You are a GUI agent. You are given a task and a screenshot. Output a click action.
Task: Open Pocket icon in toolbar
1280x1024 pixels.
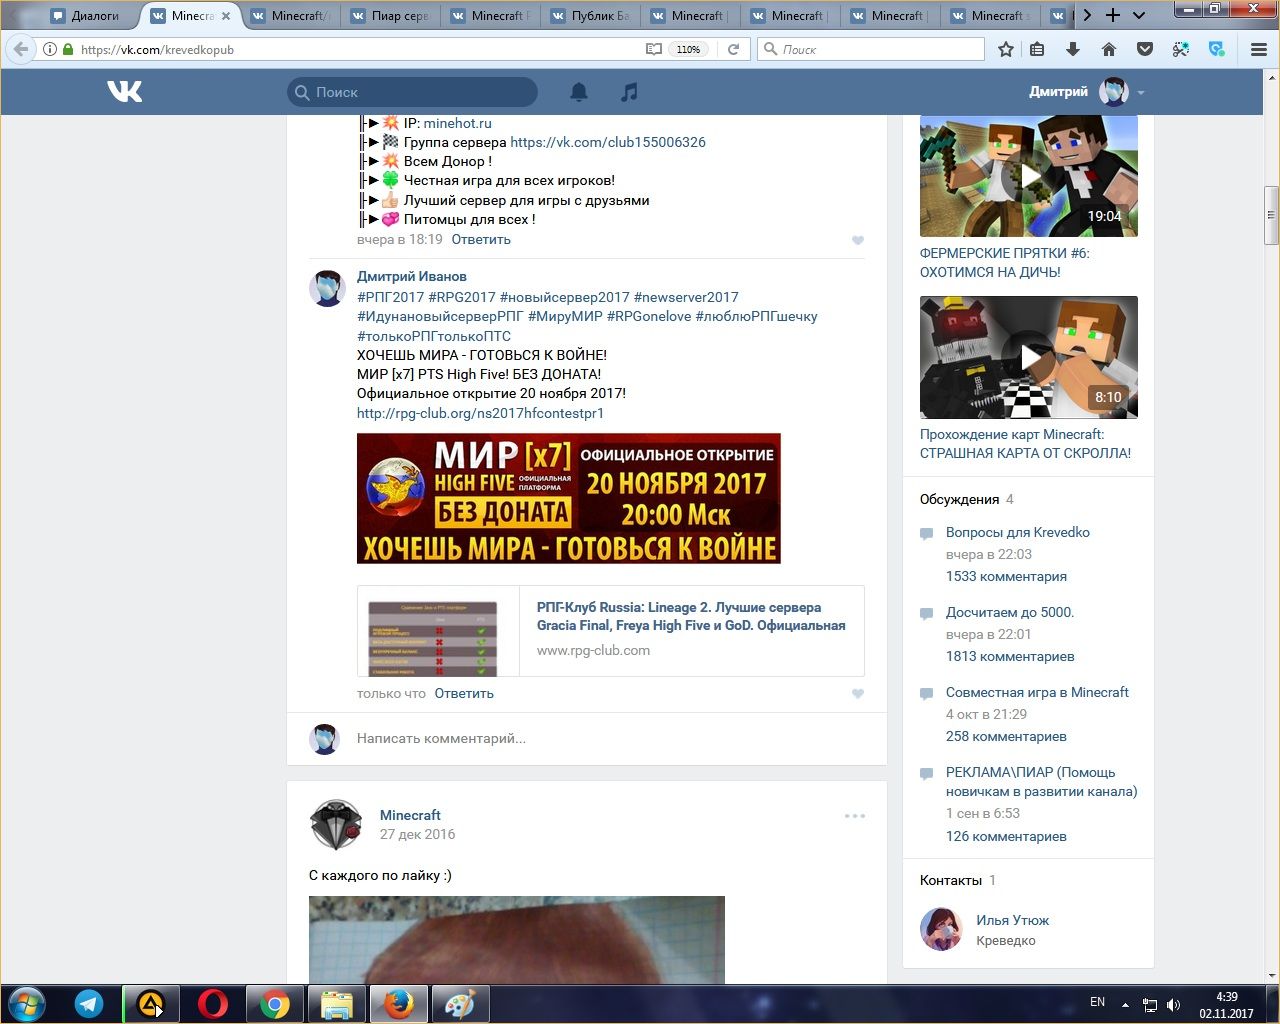pos(1145,49)
